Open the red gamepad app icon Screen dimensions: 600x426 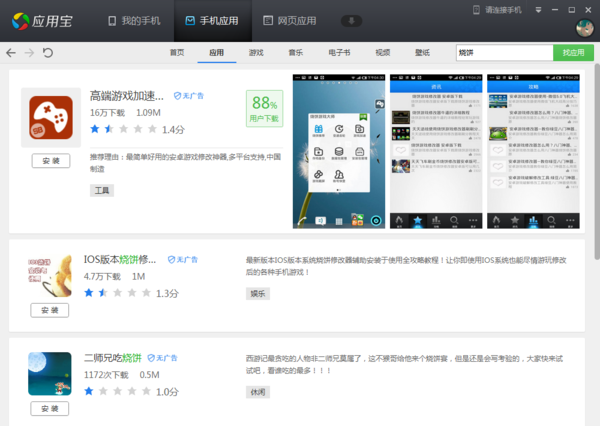(x=51, y=118)
